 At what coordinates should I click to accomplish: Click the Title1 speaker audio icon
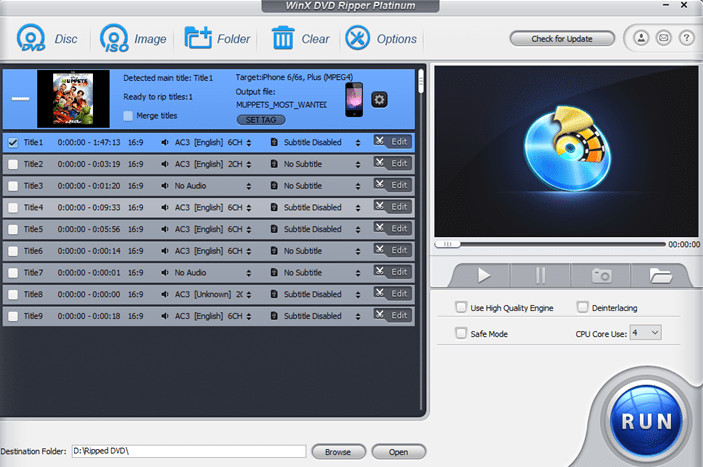click(165, 143)
